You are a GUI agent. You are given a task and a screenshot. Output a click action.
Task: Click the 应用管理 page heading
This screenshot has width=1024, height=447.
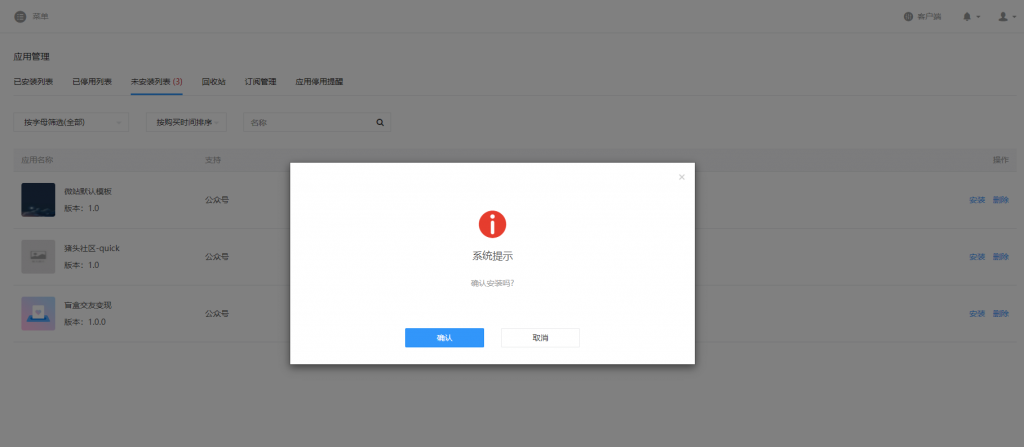coord(31,58)
